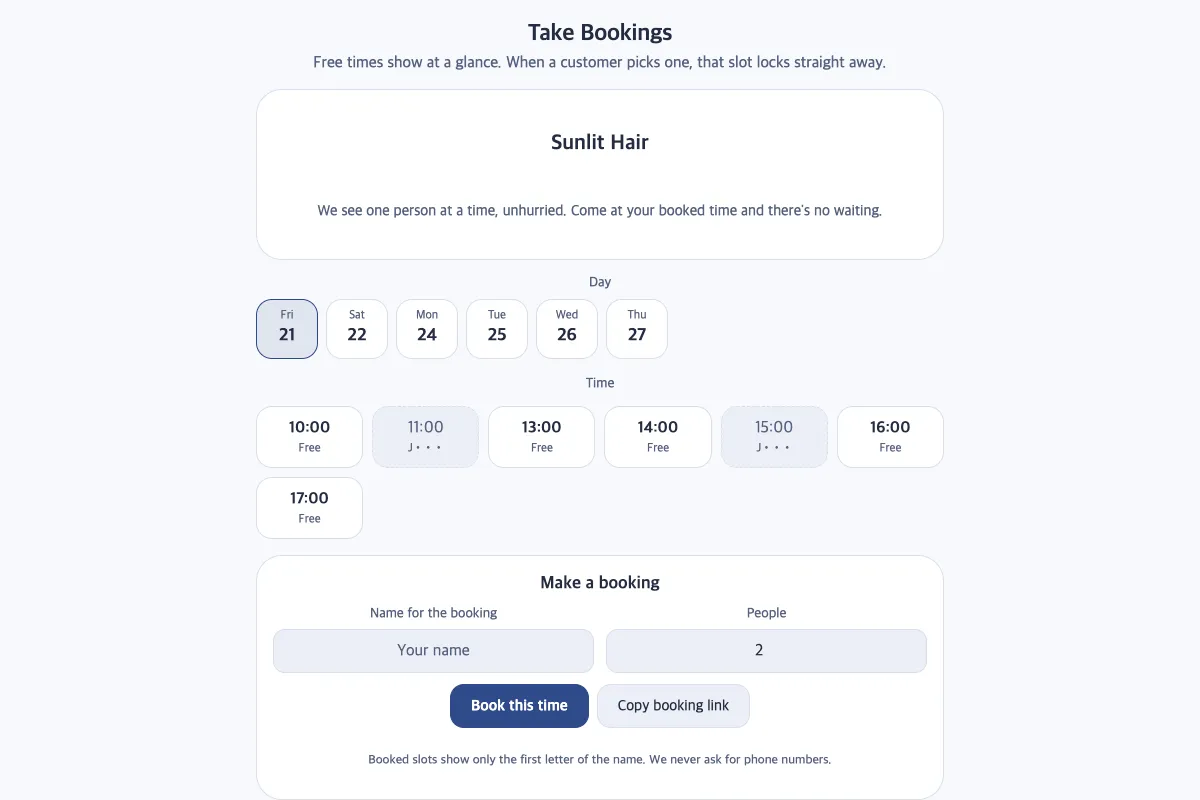Click the booked 11:00 slot
This screenshot has height=800, width=1200.
pos(426,437)
